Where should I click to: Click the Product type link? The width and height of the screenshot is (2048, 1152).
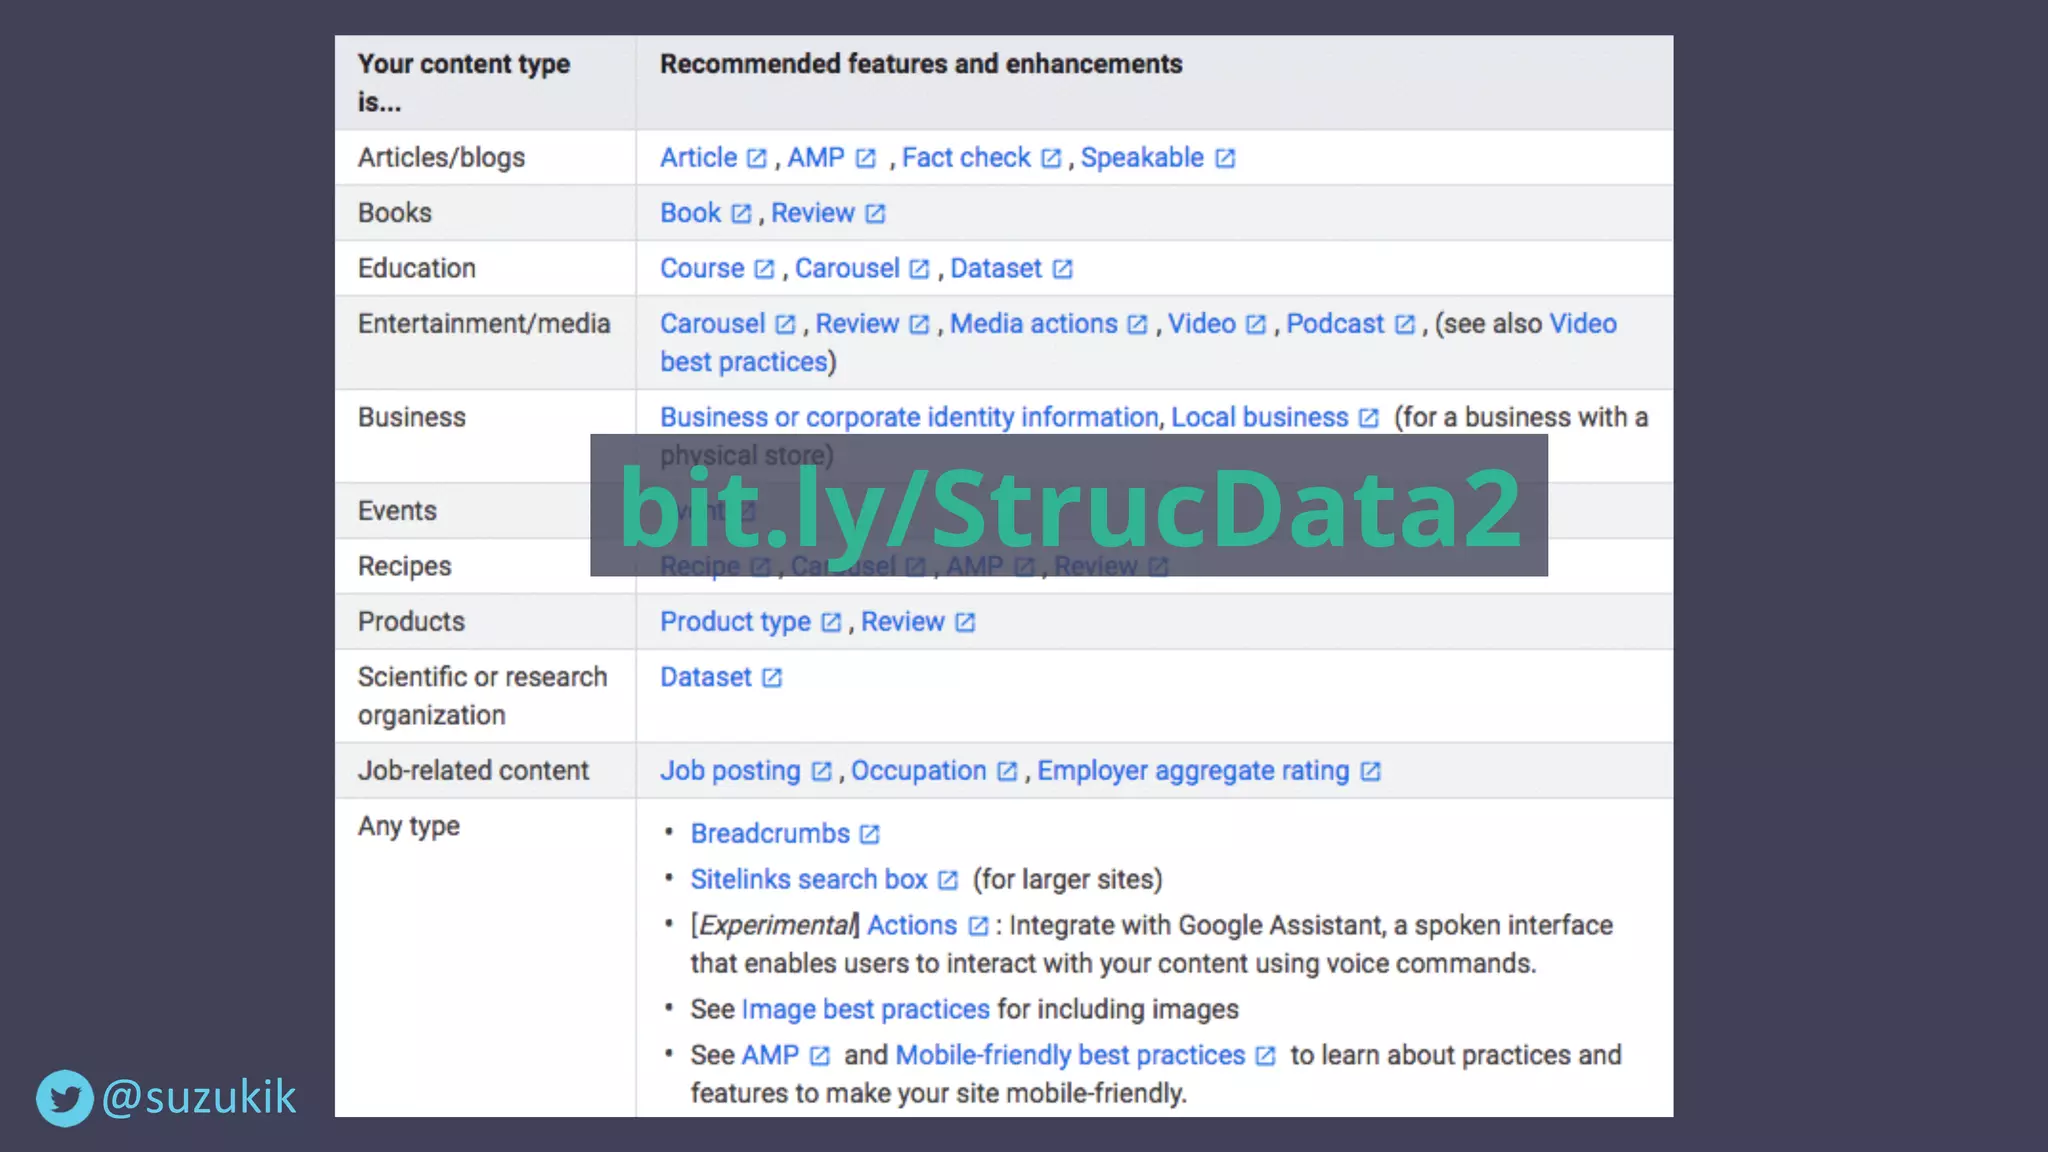pos(735,622)
